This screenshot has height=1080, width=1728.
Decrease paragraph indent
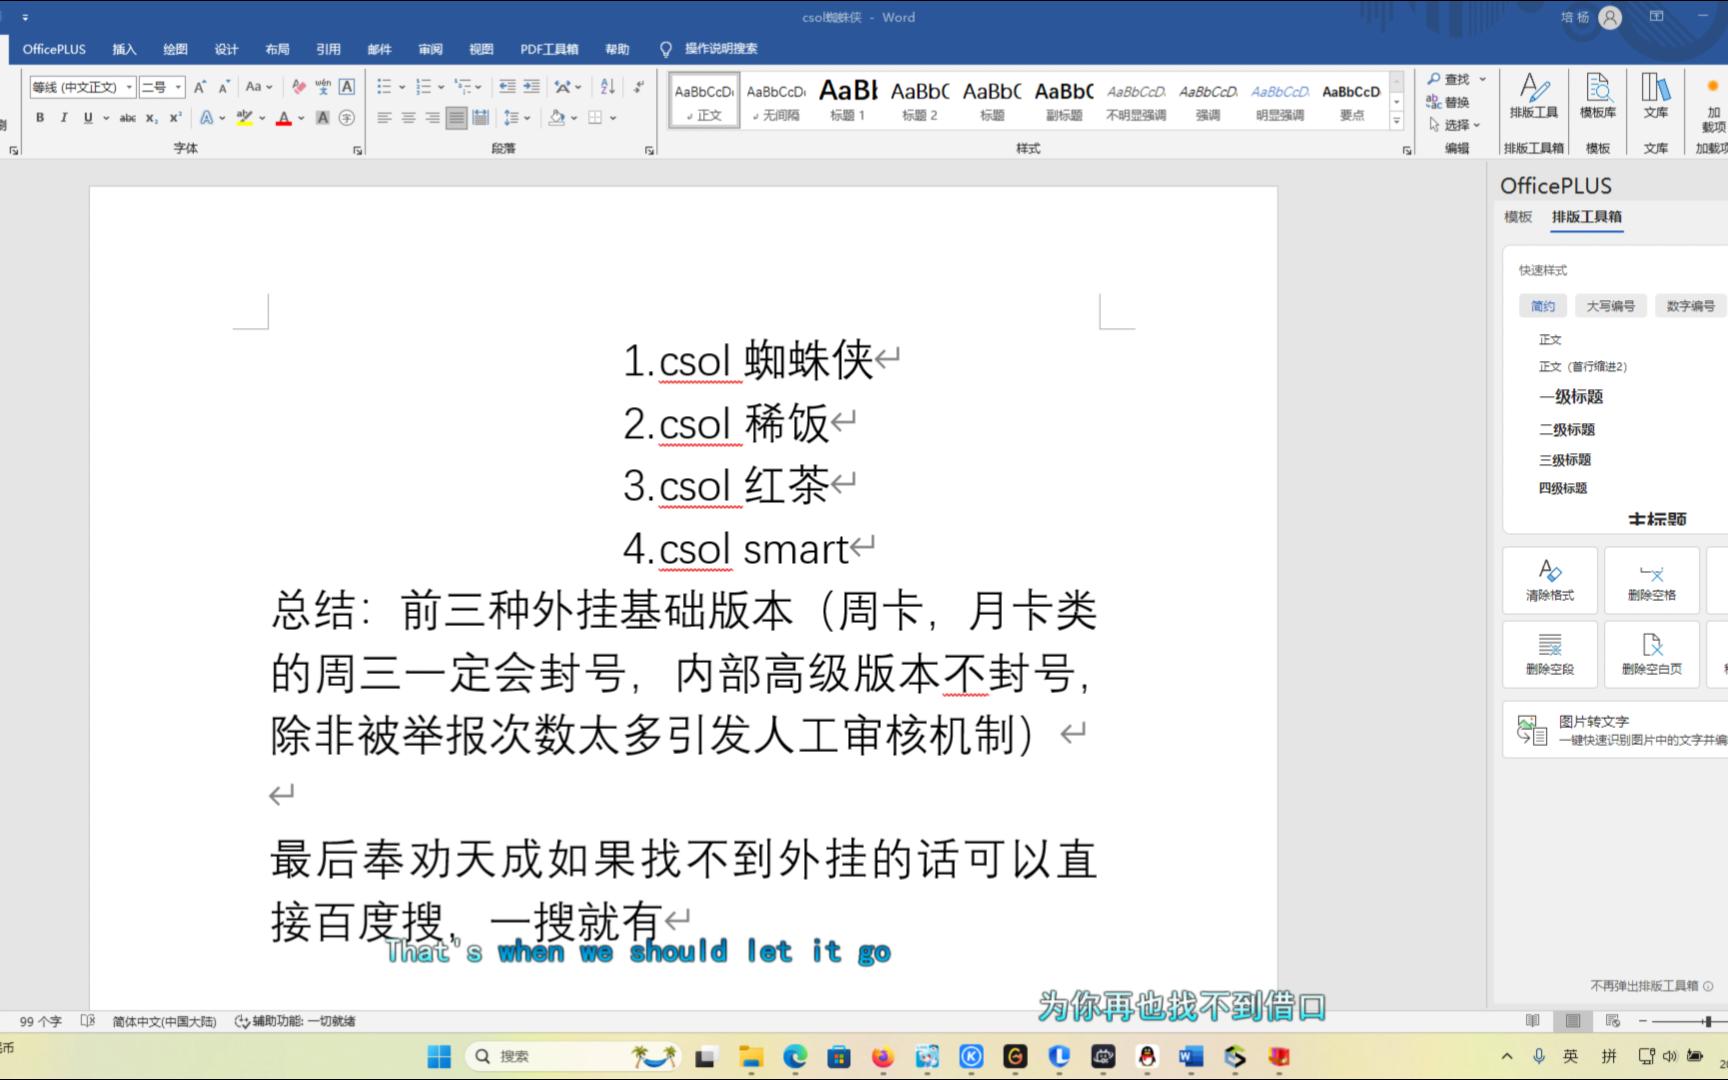(507, 87)
